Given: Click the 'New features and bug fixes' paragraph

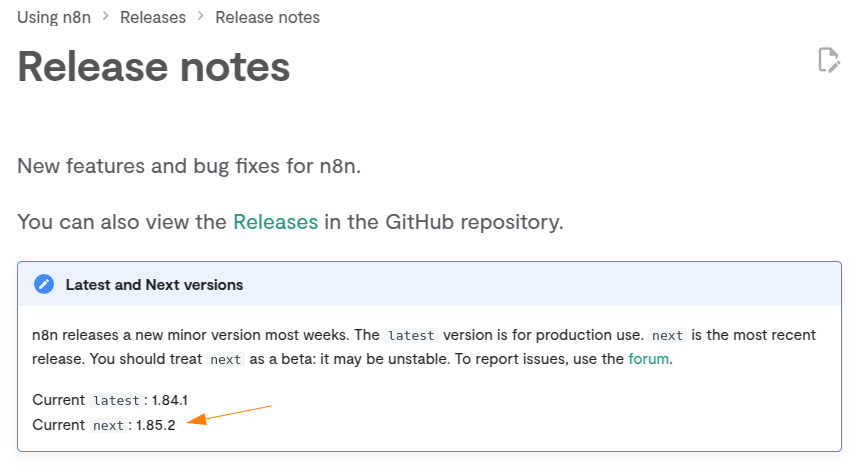Looking at the screenshot, I should click(x=189, y=166).
